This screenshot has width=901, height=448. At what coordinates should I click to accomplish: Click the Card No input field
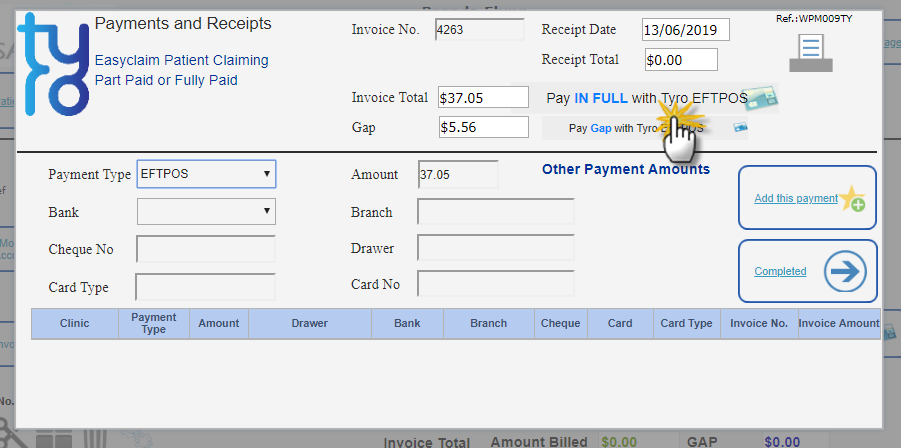pos(496,284)
